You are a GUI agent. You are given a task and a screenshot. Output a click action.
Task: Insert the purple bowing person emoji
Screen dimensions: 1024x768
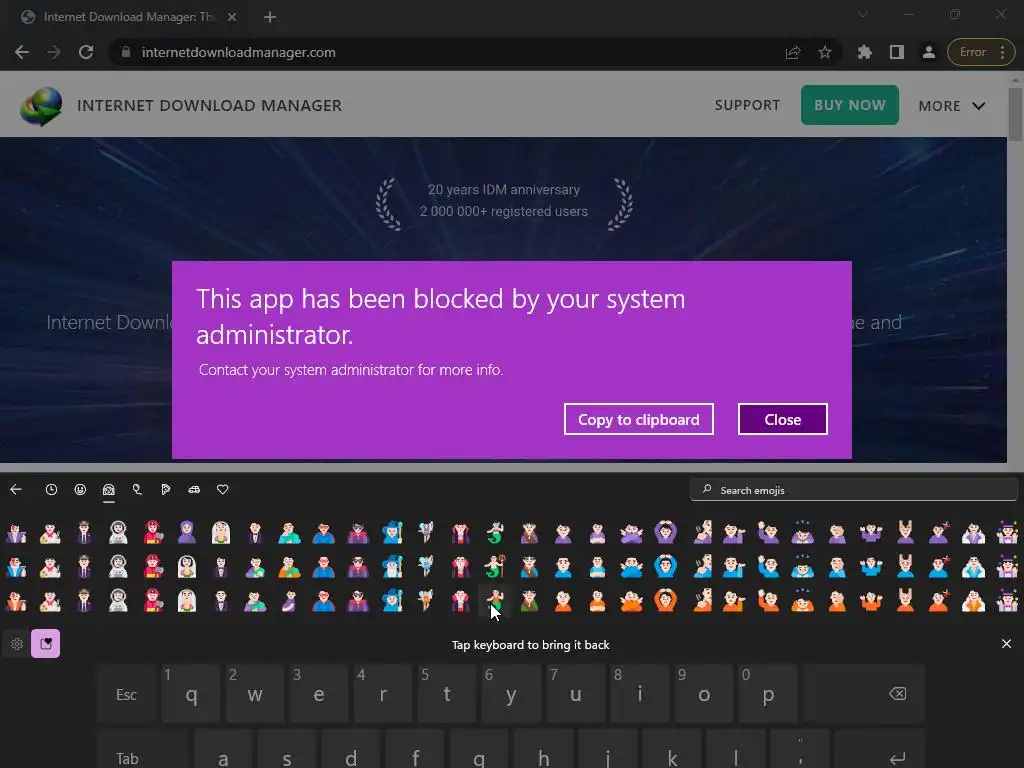point(803,532)
